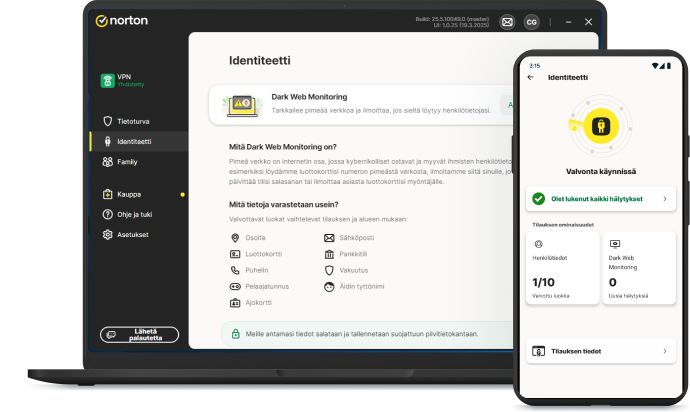
Task: Expand the 'Olet lukenut kaikki hälytykset' row
Action: pos(600,199)
